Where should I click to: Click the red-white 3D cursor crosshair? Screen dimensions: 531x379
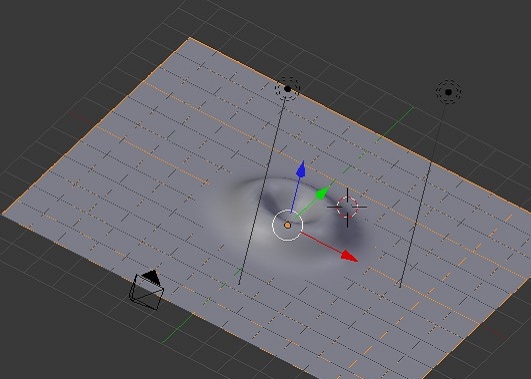(347, 207)
